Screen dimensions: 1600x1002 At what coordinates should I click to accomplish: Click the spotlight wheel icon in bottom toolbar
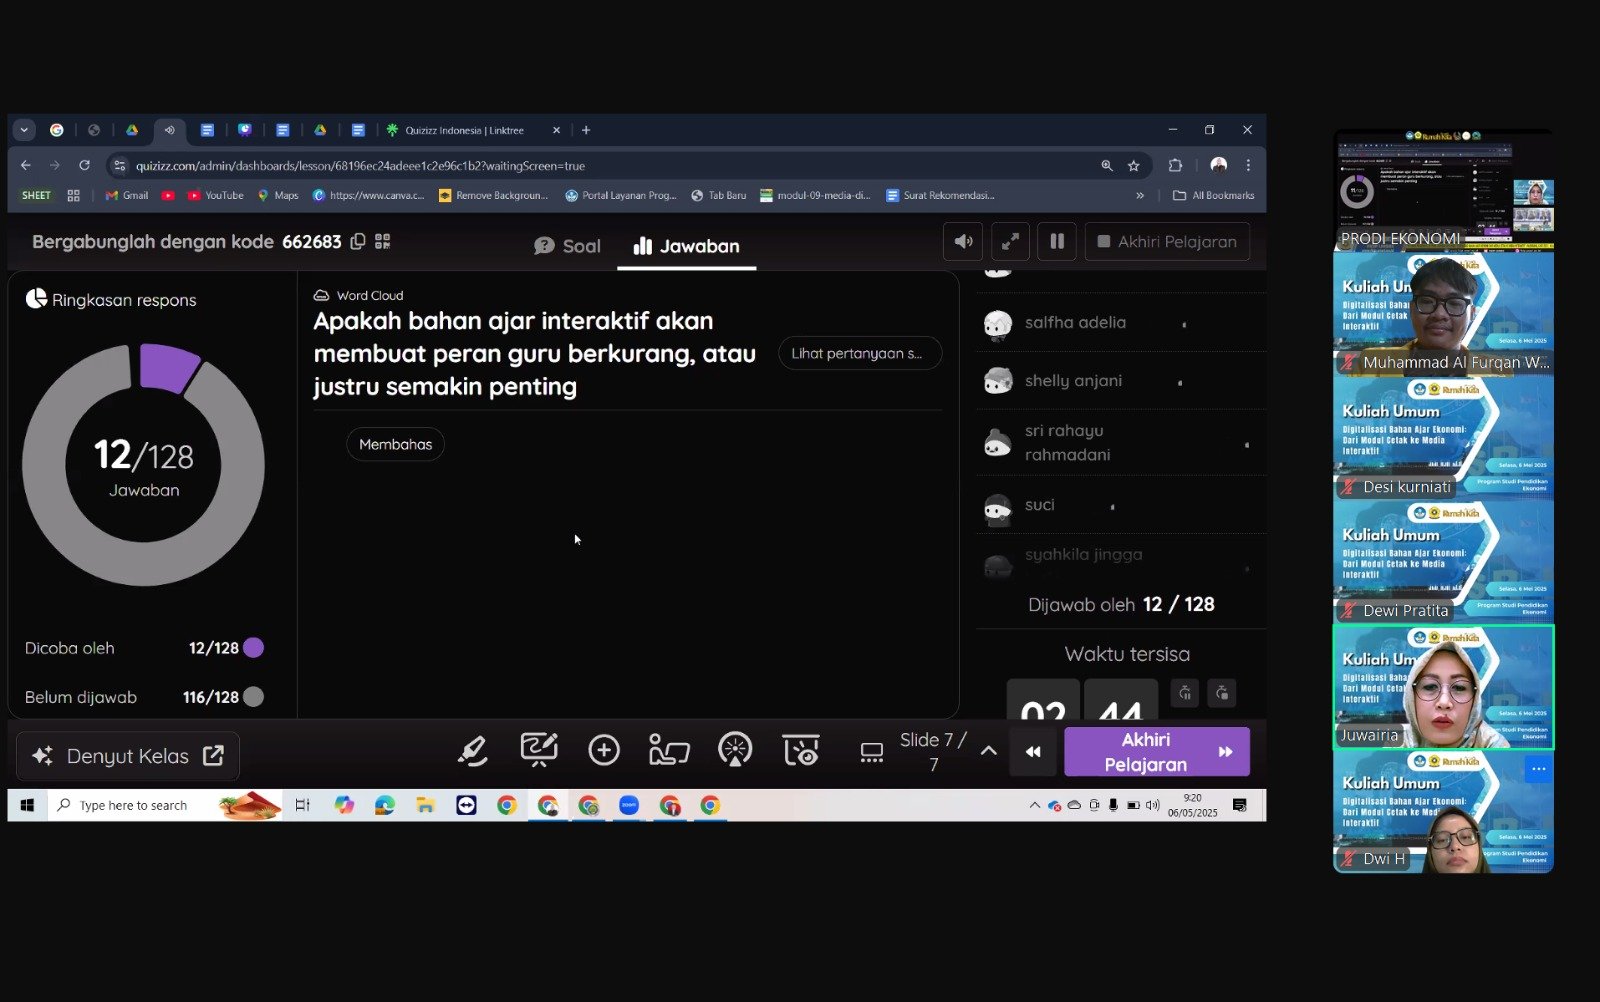pyautogui.click(x=735, y=751)
